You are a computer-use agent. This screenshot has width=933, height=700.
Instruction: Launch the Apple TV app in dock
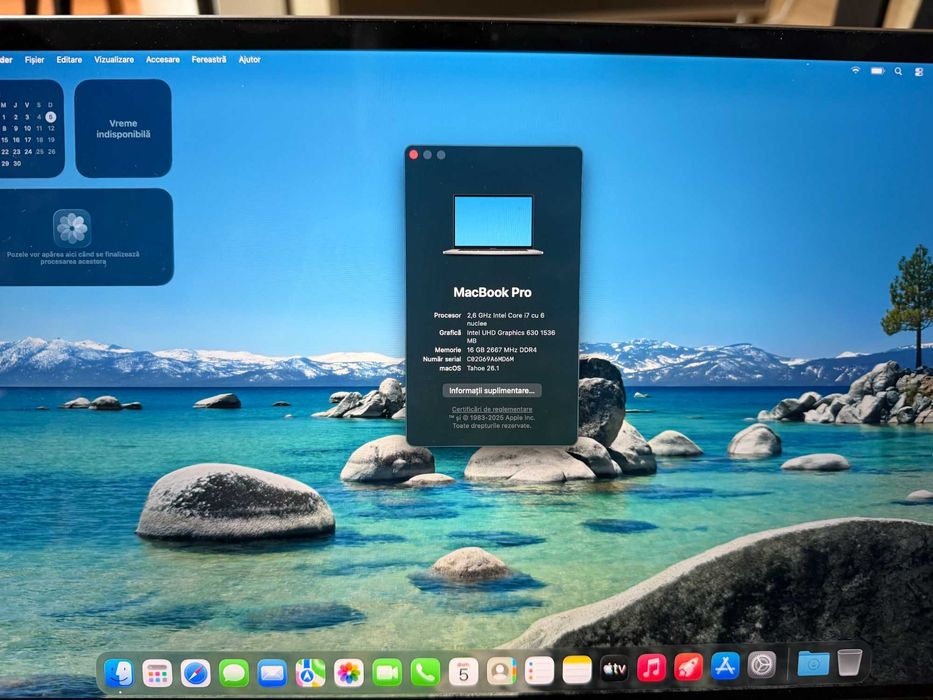[614, 669]
